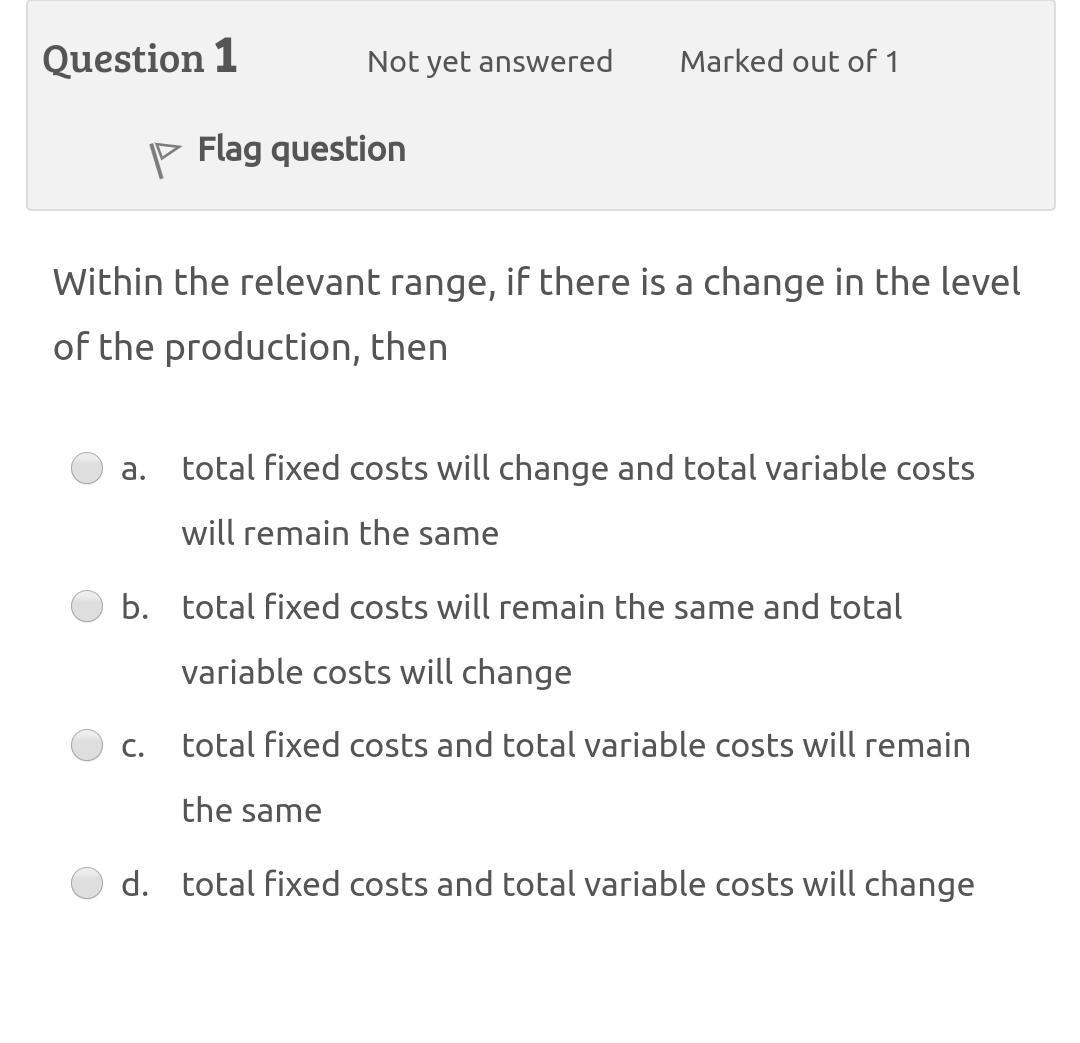Select radio button for answer b
1080x1043 pixels.
[87, 605]
